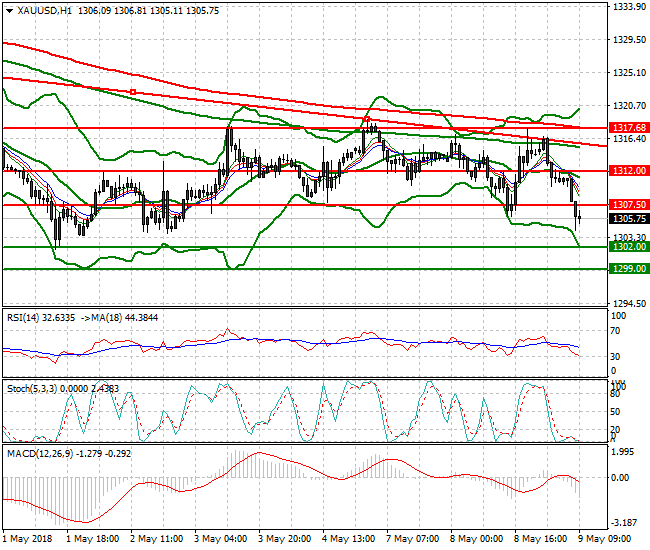Click the 1316.40 price scale value
The width and height of the screenshot is (650, 550).
629,138
